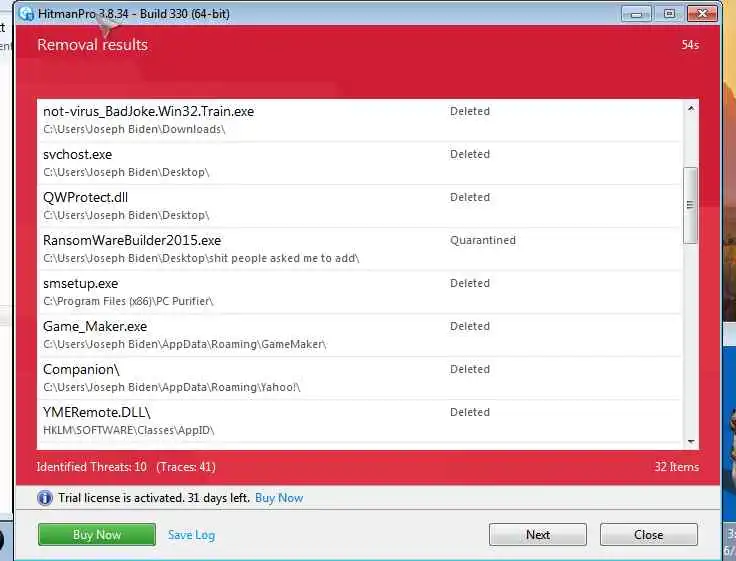This screenshot has height=561, width=736.
Task: Click the Removal results heading
Action: [92, 45]
